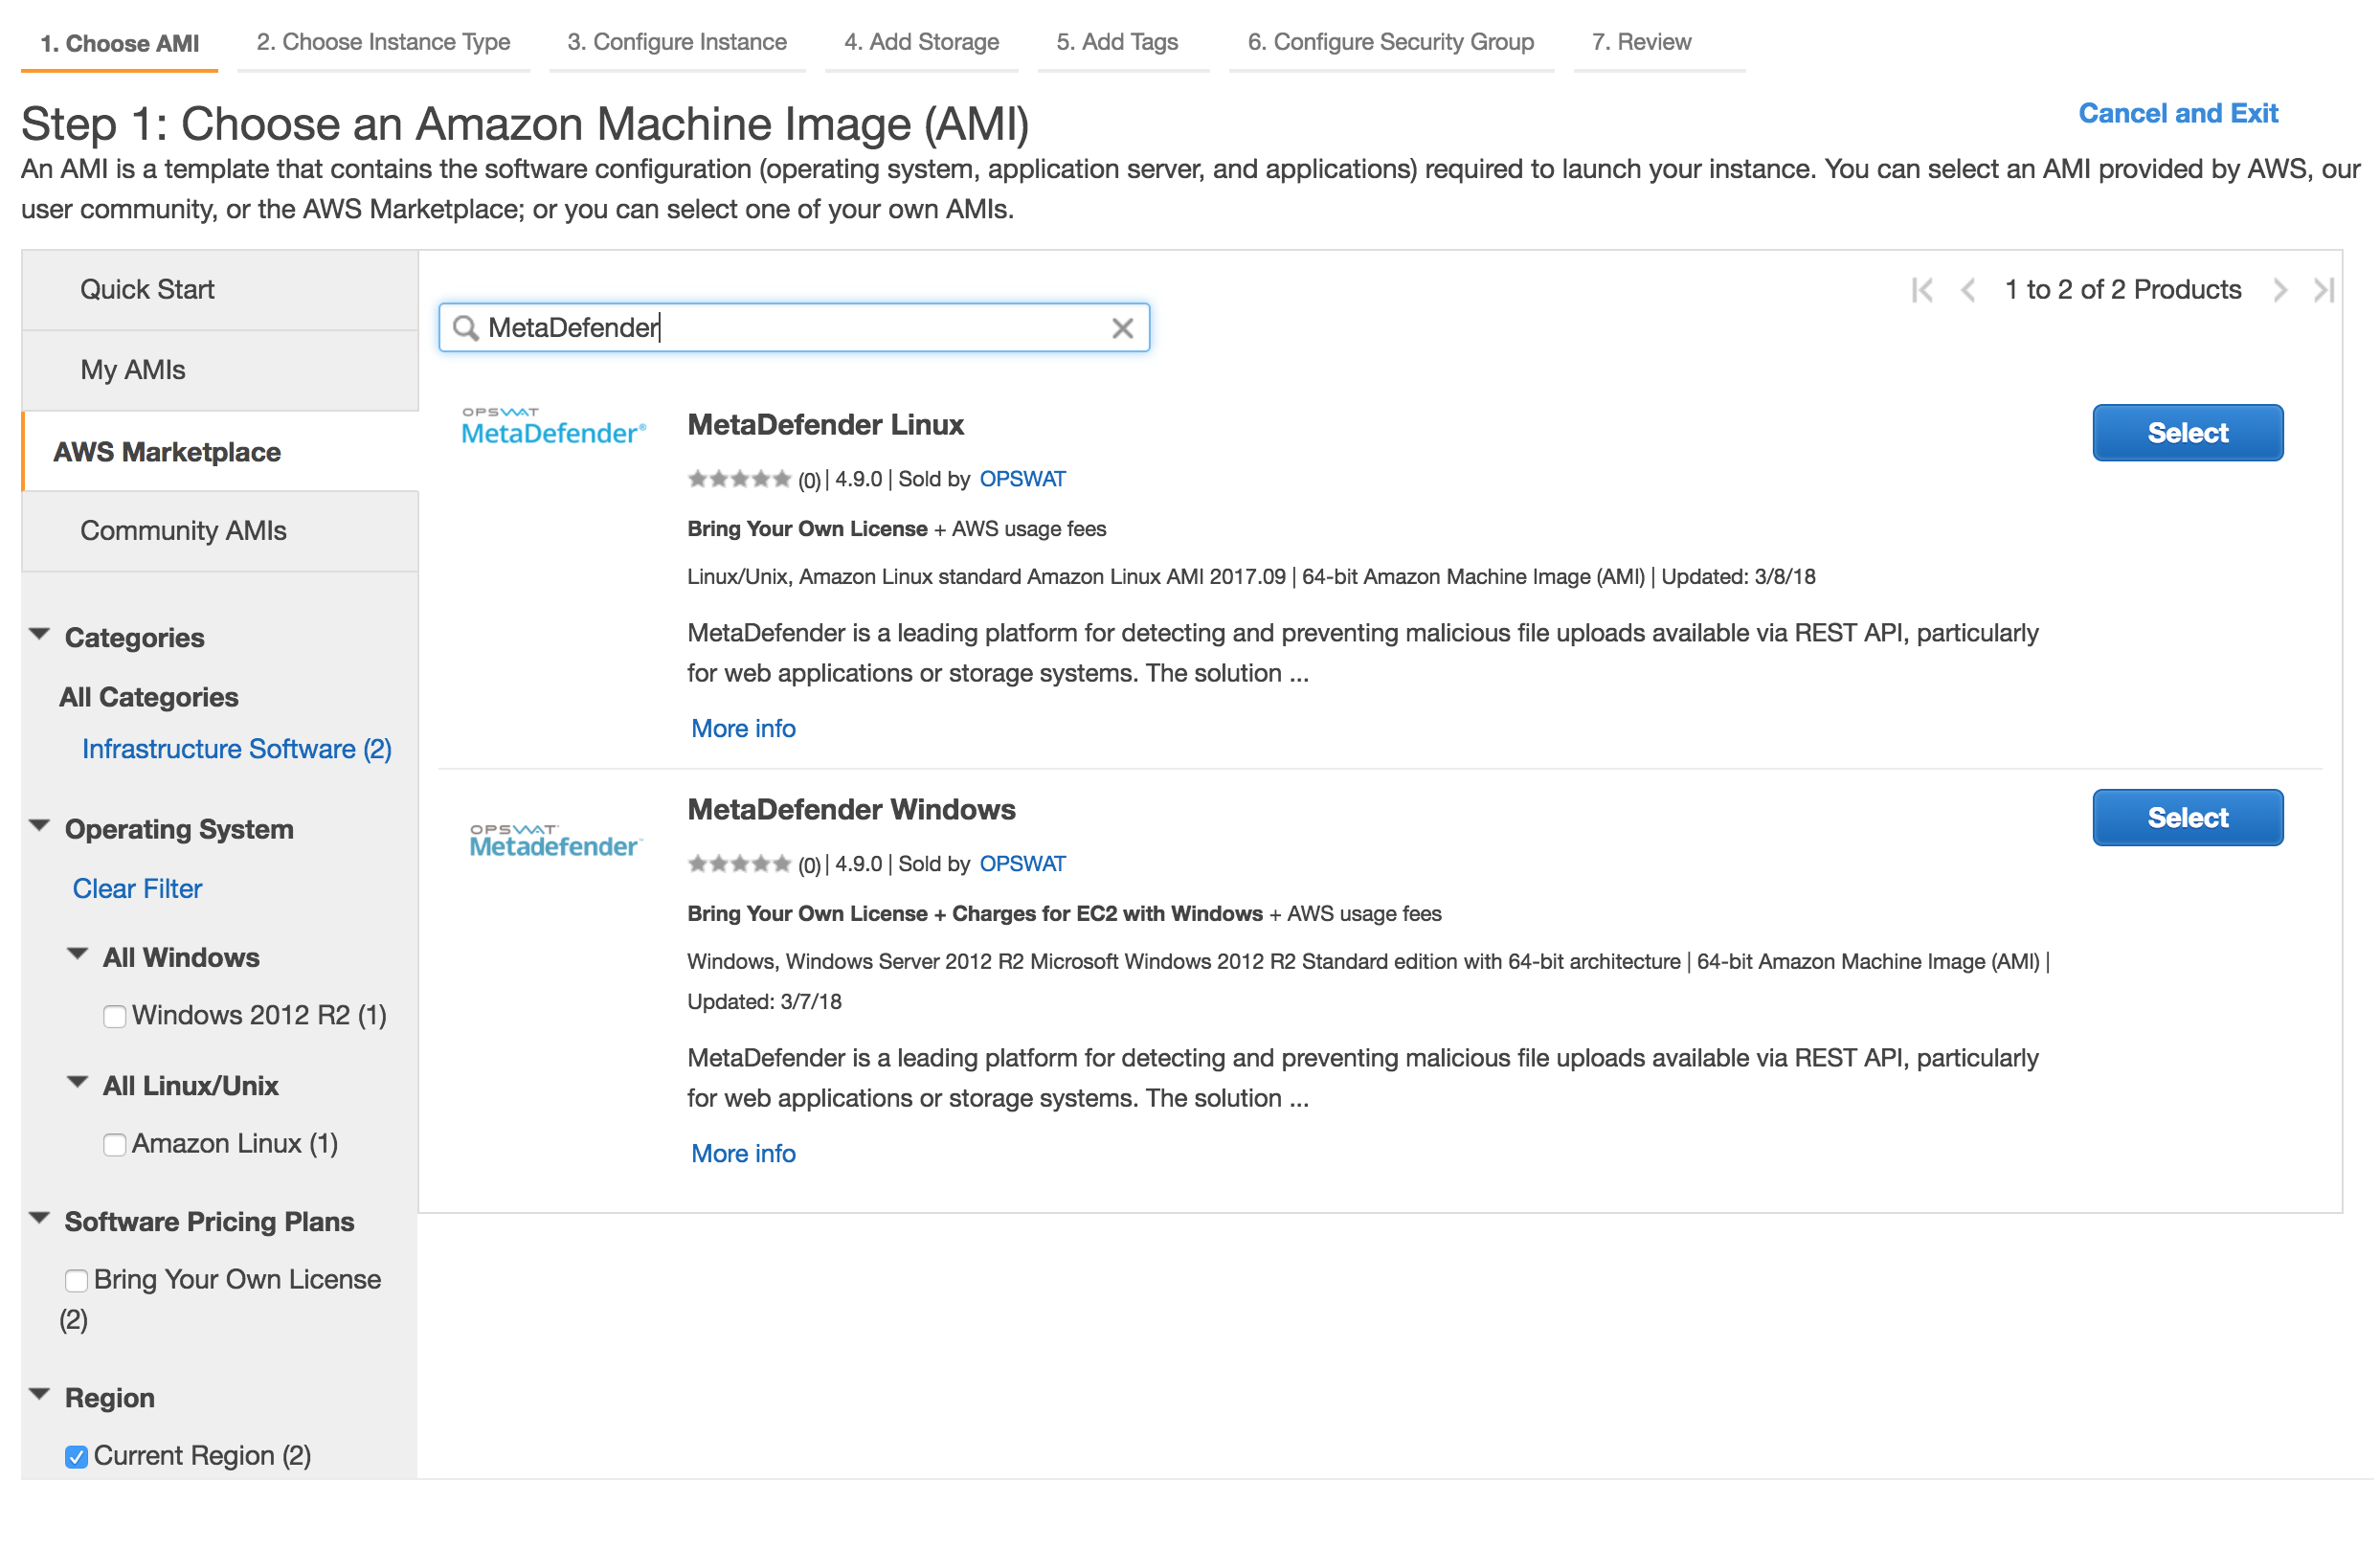Open the Configure Security Group step

pos(1392,42)
